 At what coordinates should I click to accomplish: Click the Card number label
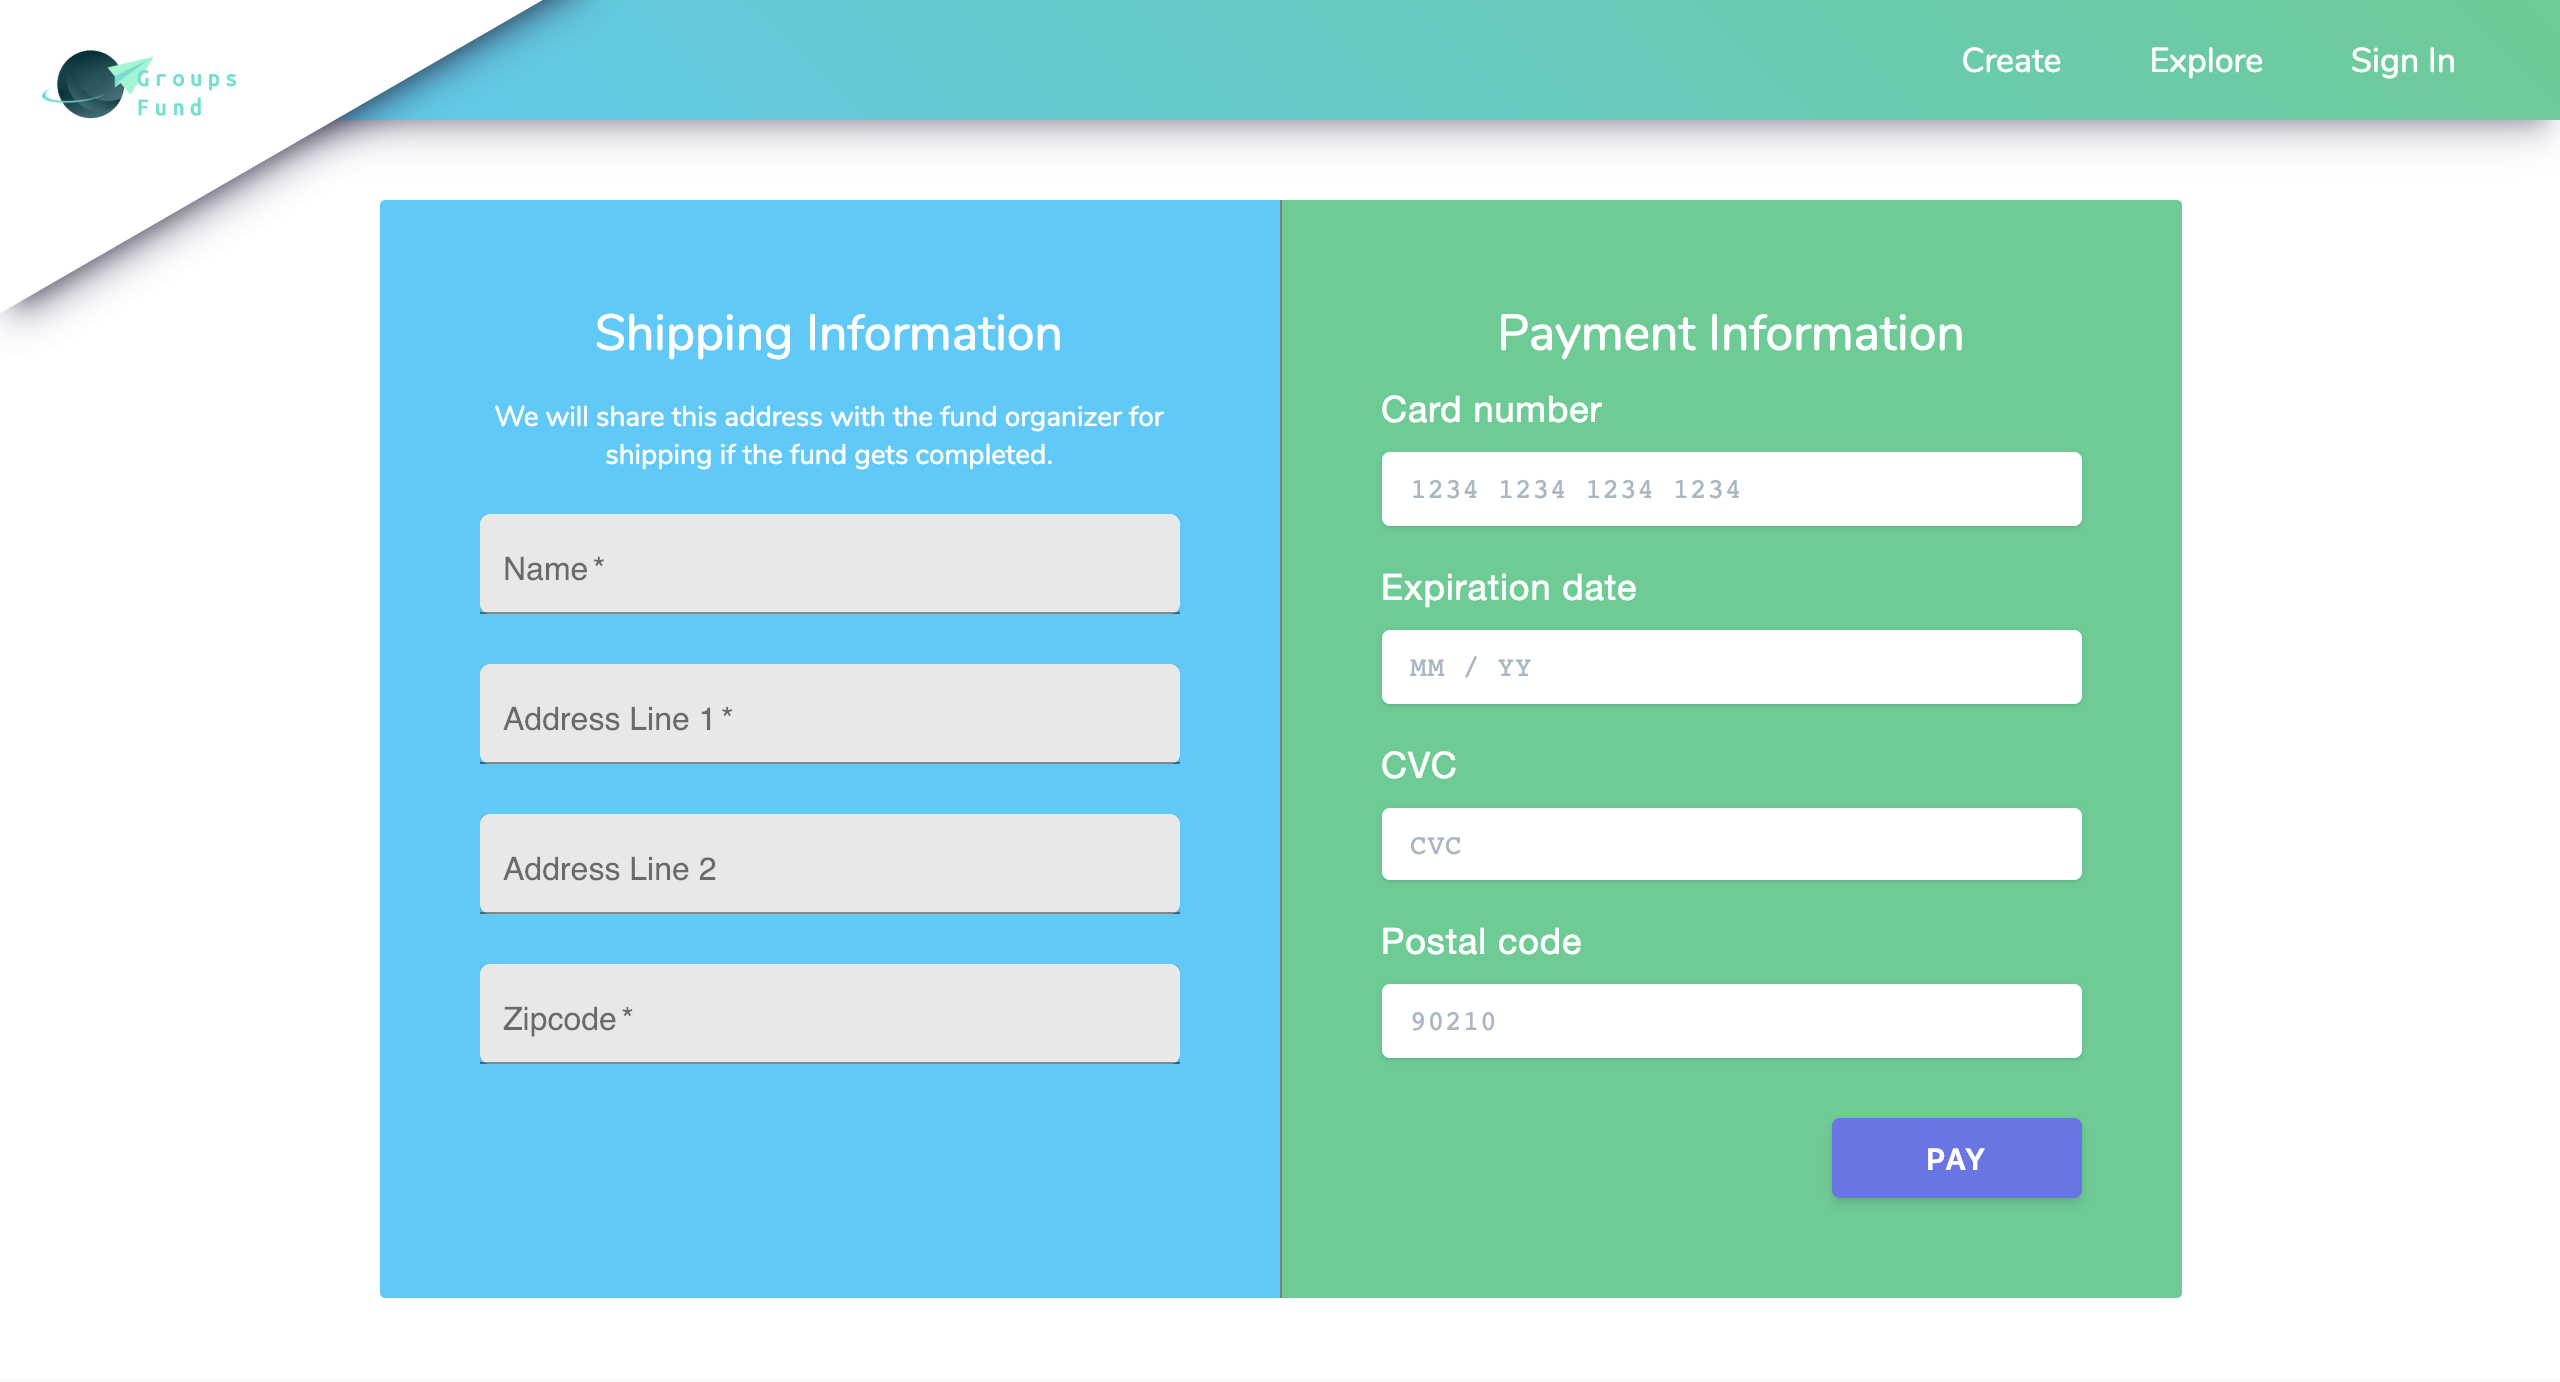tap(1490, 410)
